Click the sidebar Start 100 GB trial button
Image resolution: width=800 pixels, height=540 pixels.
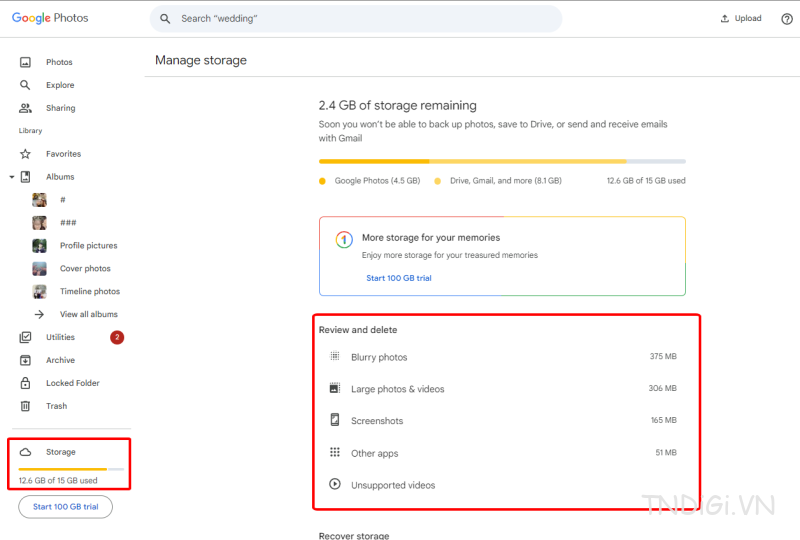point(65,507)
